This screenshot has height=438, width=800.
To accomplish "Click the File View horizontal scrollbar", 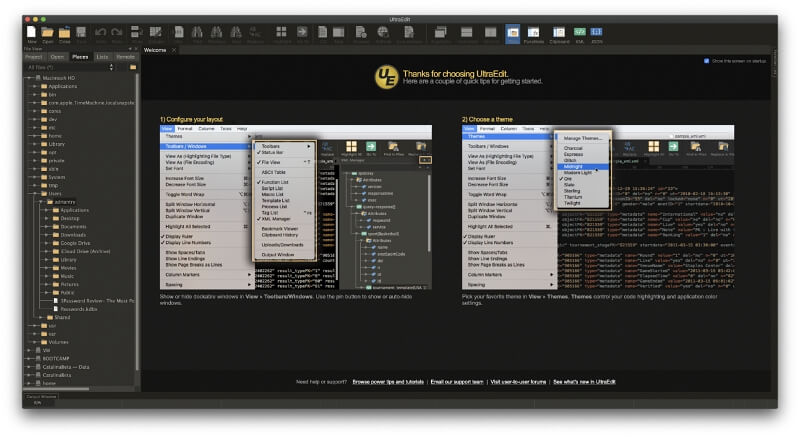I will click(57, 389).
